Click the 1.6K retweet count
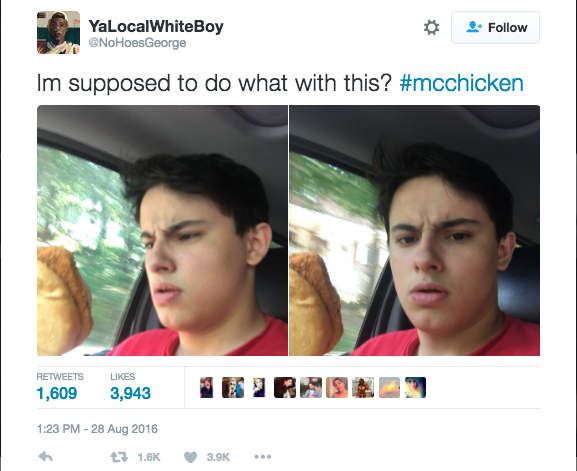The height and width of the screenshot is (471, 577). click(149, 457)
